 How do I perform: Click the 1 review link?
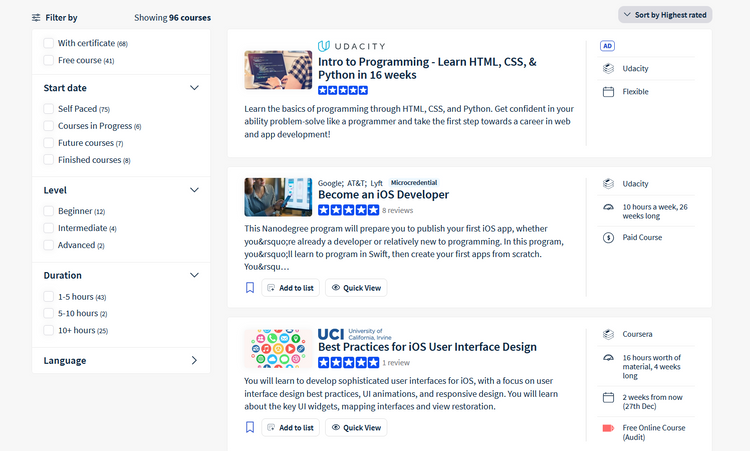click(x=396, y=363)
